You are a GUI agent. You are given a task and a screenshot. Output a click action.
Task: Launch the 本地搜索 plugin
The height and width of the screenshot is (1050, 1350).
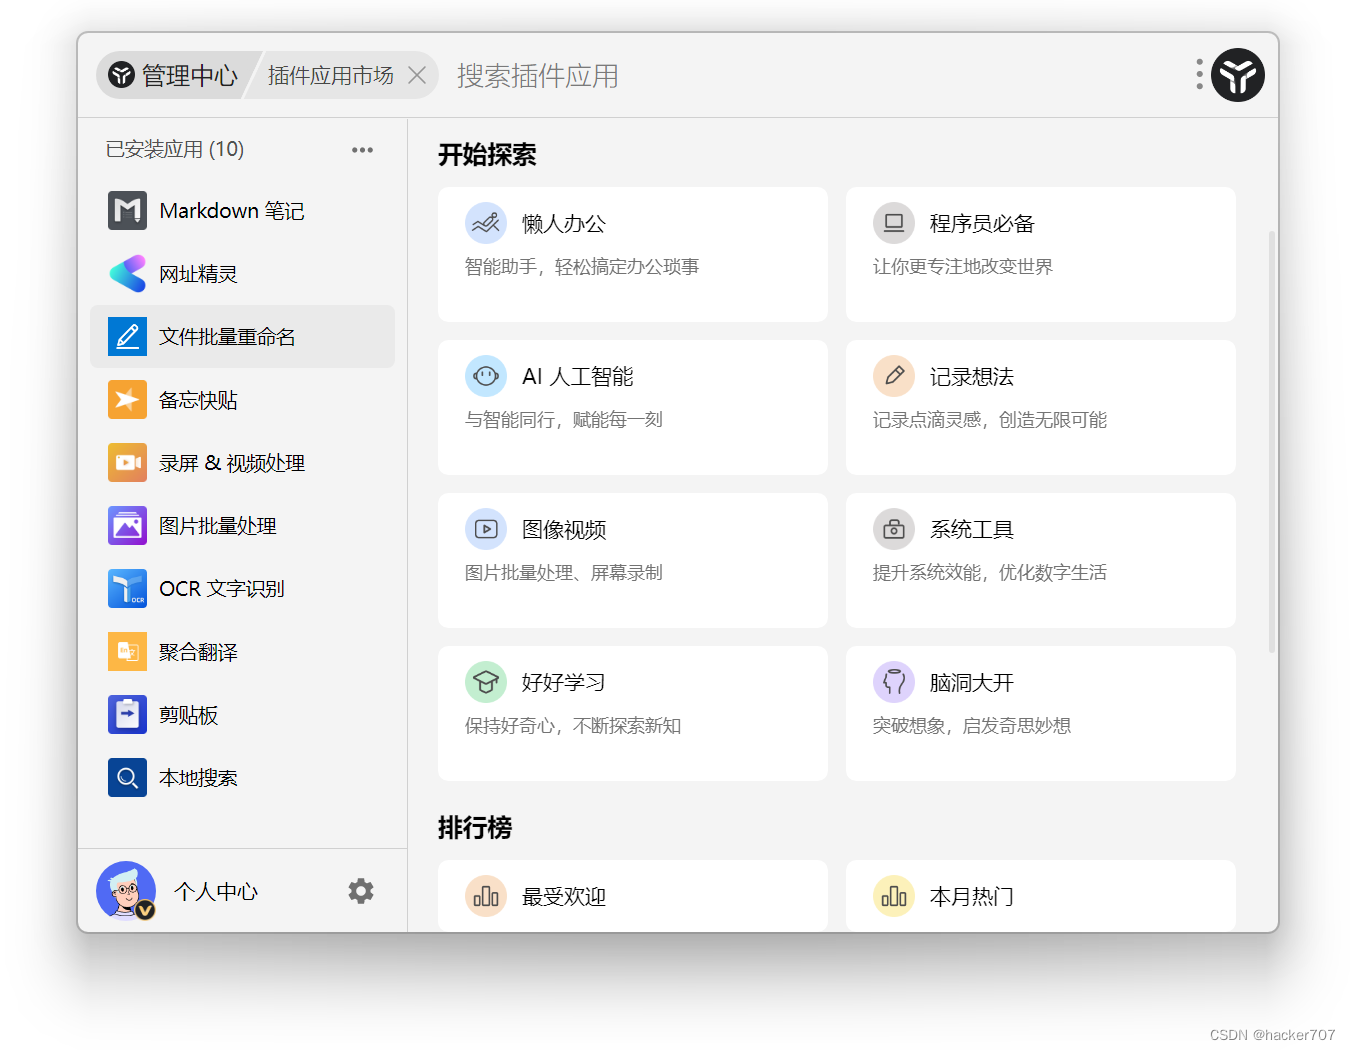198,777
